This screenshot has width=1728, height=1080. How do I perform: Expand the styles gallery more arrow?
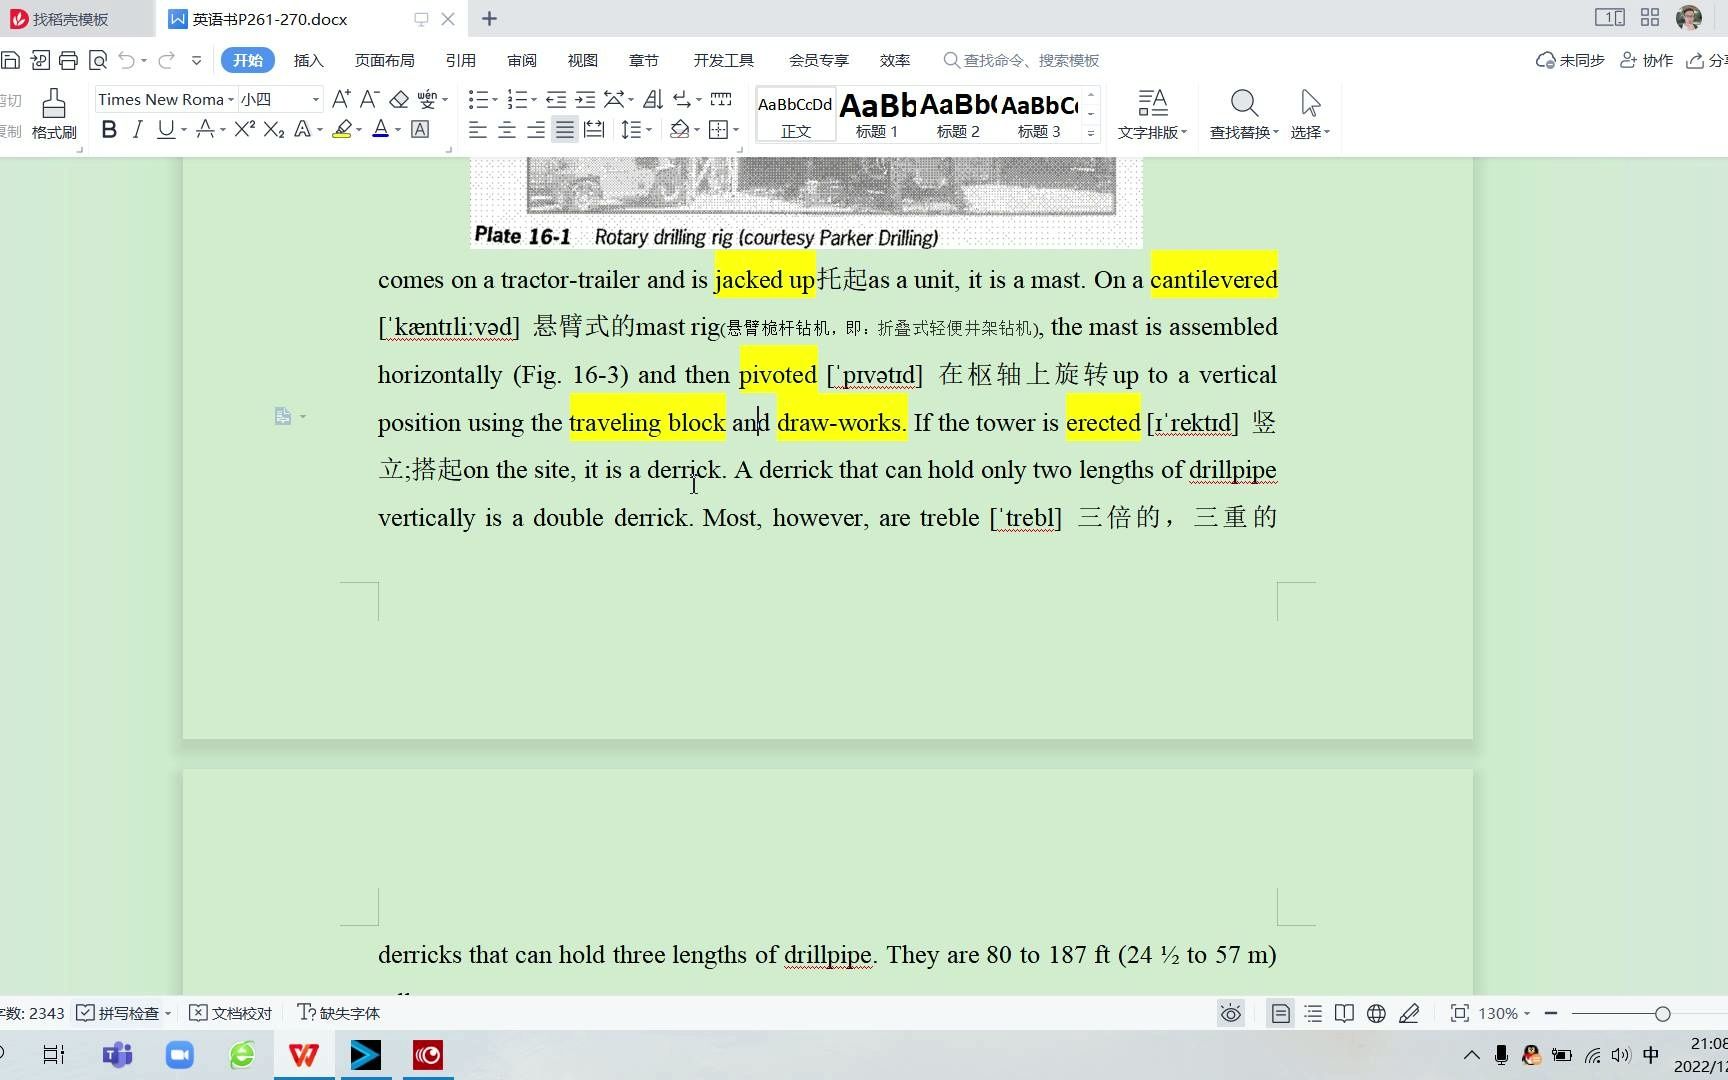pyautogui.click(x=1091, y=133)
